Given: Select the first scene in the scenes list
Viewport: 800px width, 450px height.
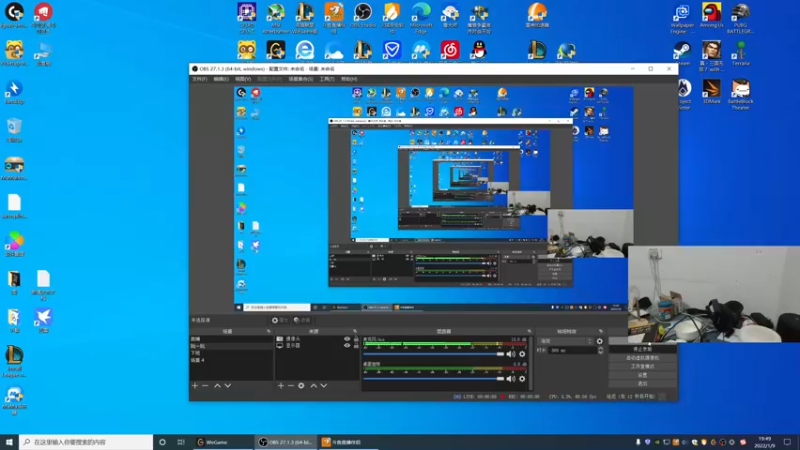Looking at the screenshot, I should coord(231,339).
